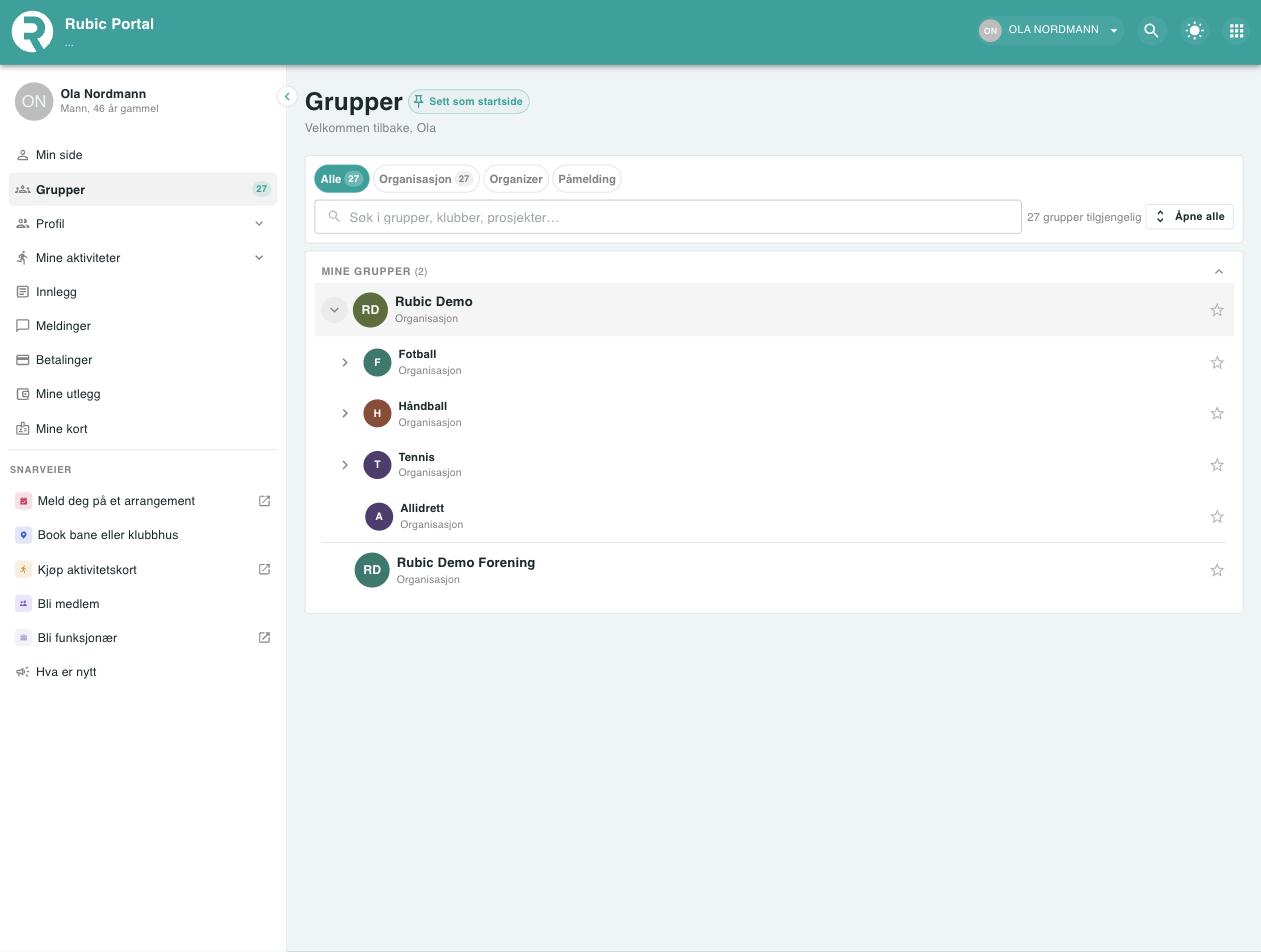Click the H avatar of Håndball
The height and width of the screenshot is (952, 1261).
point(377,413)
